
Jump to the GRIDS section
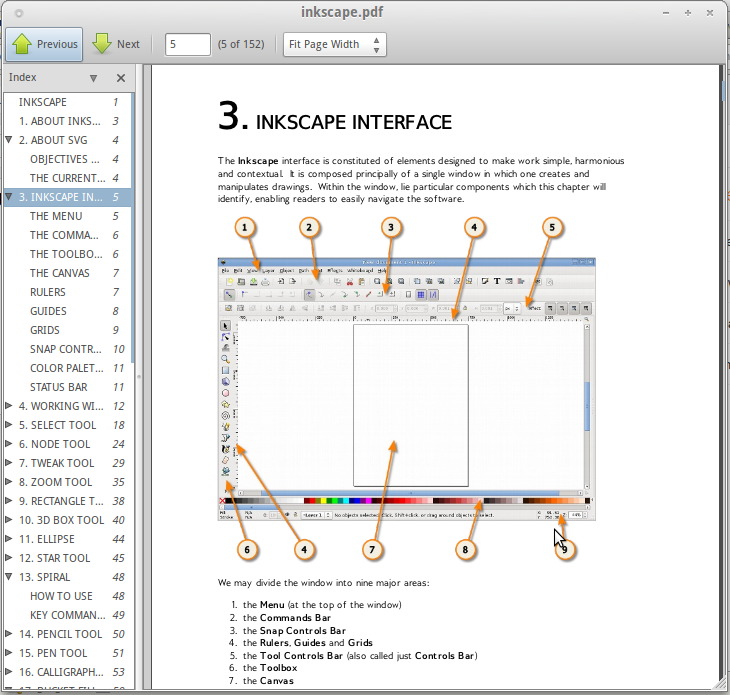tap(68, 331)
